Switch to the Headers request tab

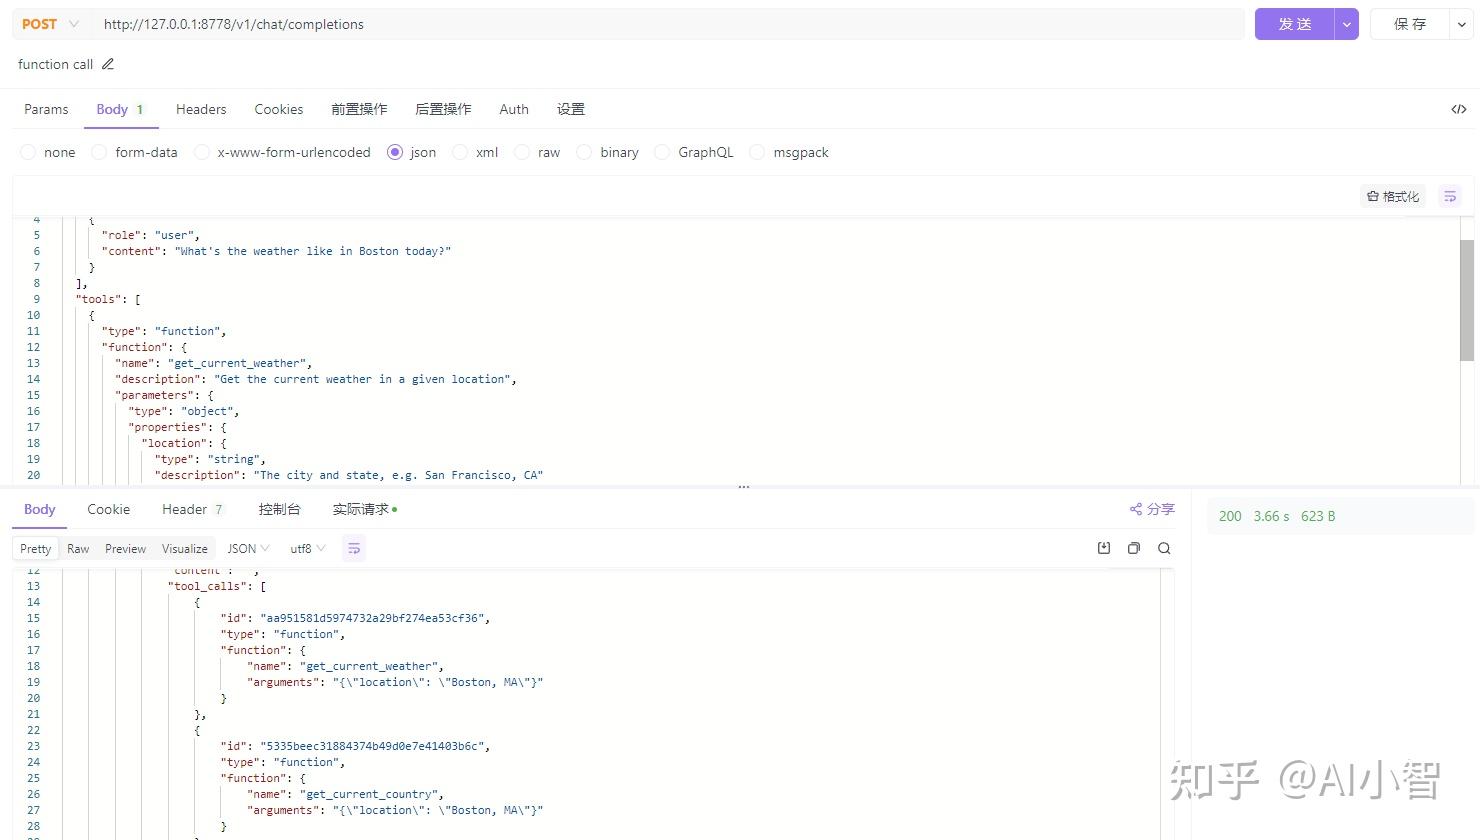[201, 109]
